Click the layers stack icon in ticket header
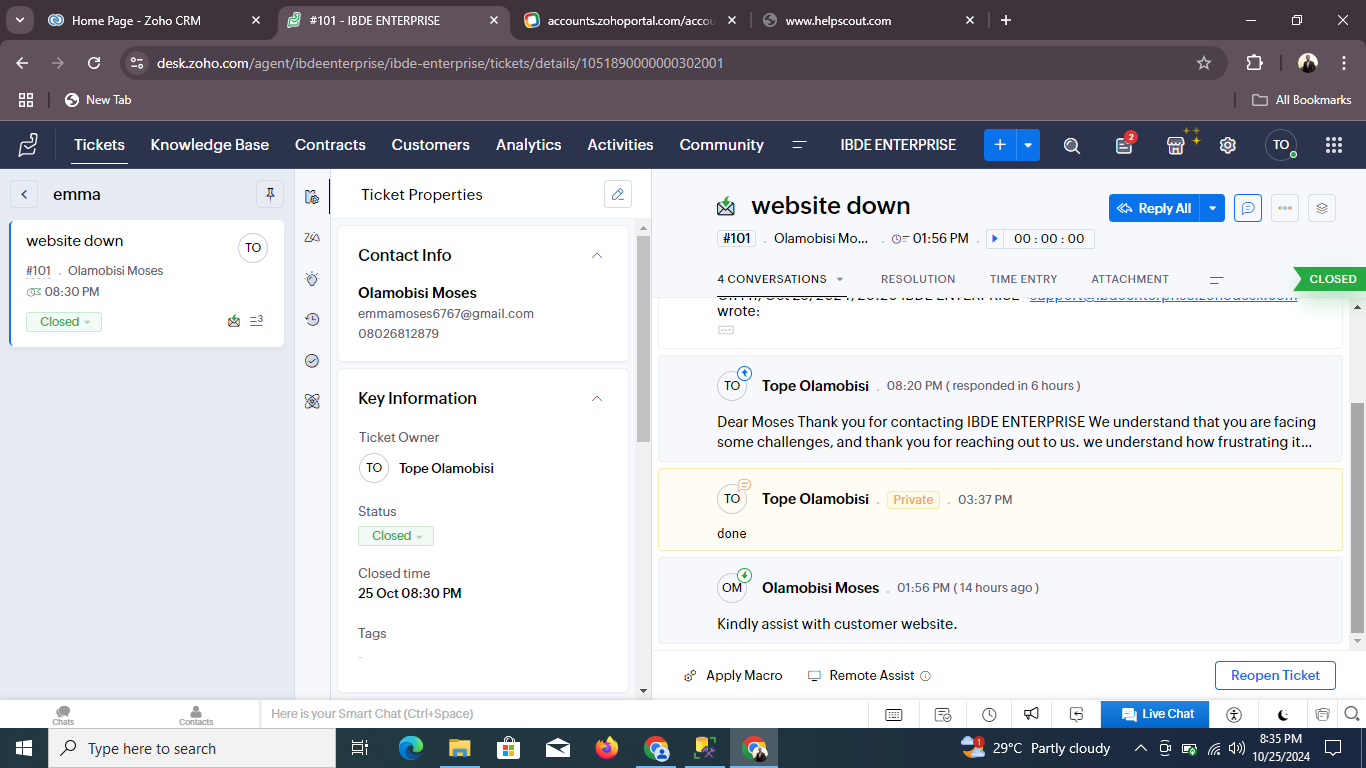Screen dimensions: 1366x768 click(x=1322, y=208)
